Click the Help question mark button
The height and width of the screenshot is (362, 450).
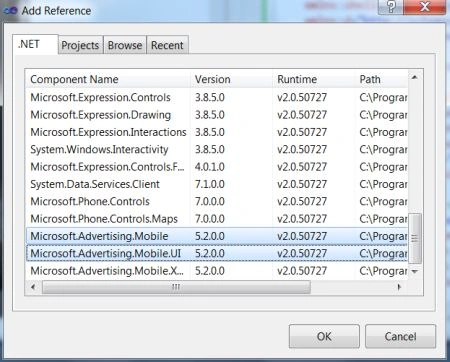pos(391,7)
